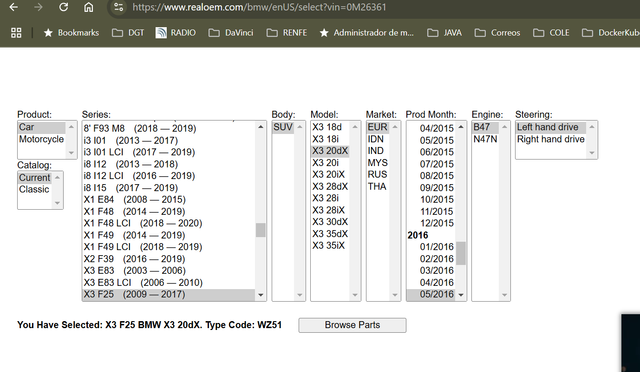The height and width of the screenshot is (372, 640).
Task: Select THA market
Action: click(x=378, y=186)
